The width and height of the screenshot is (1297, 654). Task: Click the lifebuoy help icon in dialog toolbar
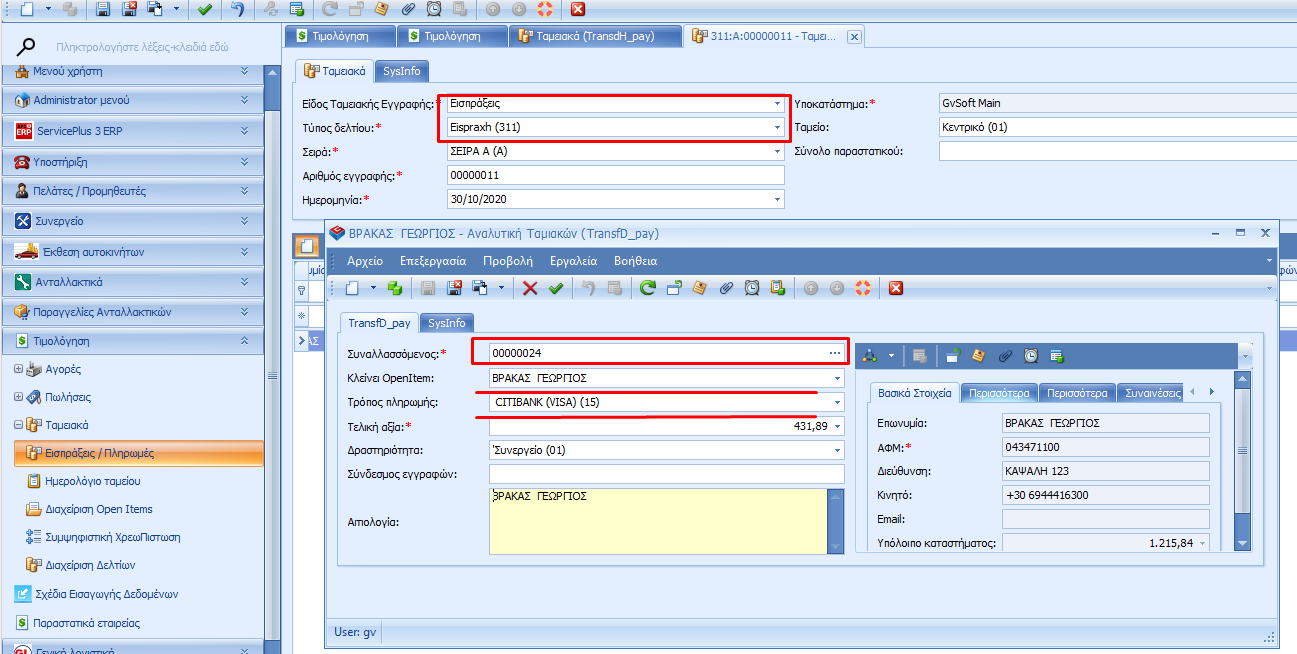[863, 288]
